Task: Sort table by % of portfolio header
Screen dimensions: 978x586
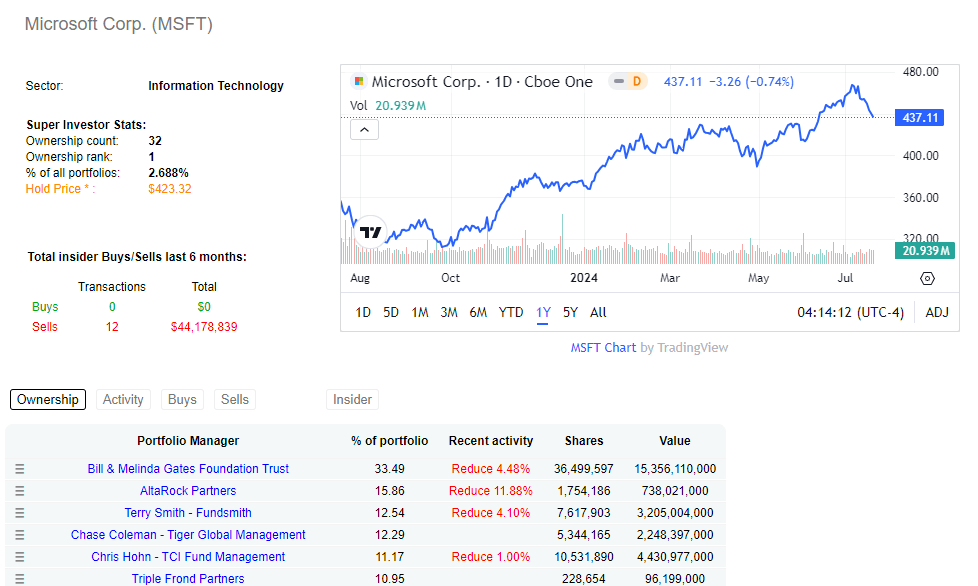Action: click(x=389, y=441)
